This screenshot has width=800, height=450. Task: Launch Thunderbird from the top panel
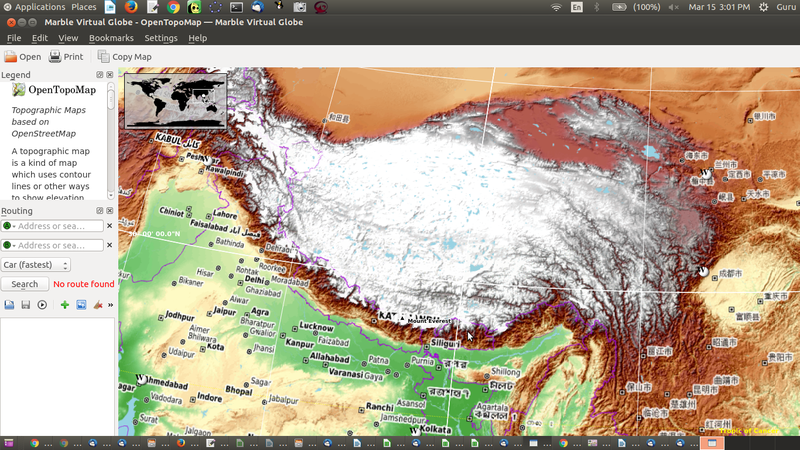(258, 7)
